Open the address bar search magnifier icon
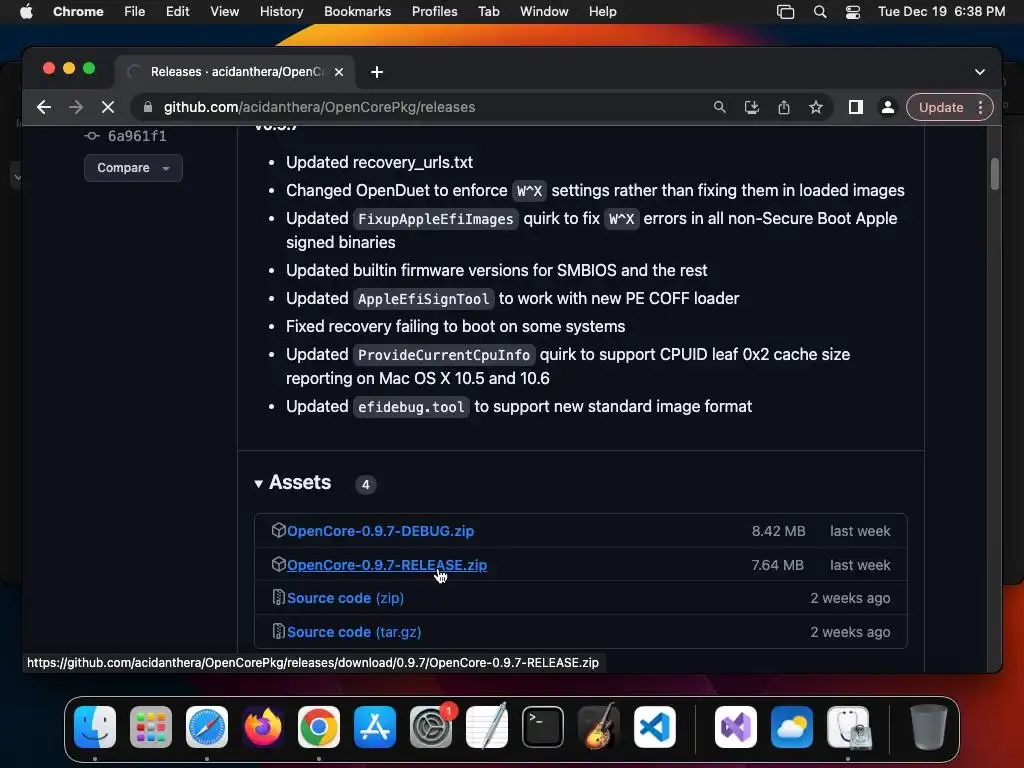The image size is (1024, 768). [x=720, y=107]
